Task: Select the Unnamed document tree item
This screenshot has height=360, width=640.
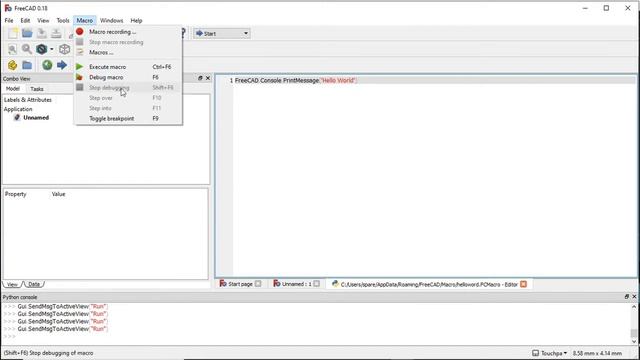Action: [36, 118]
